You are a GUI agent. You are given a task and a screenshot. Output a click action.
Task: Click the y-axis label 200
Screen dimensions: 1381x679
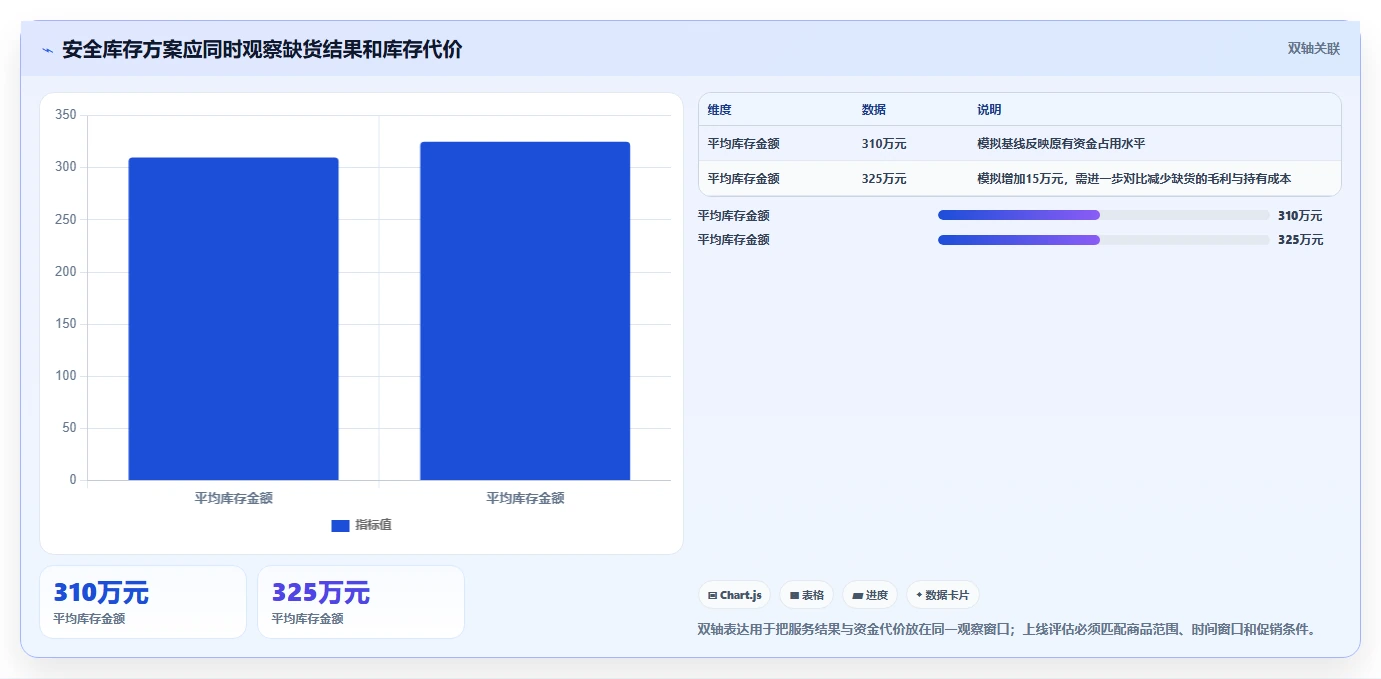(66, 272)
